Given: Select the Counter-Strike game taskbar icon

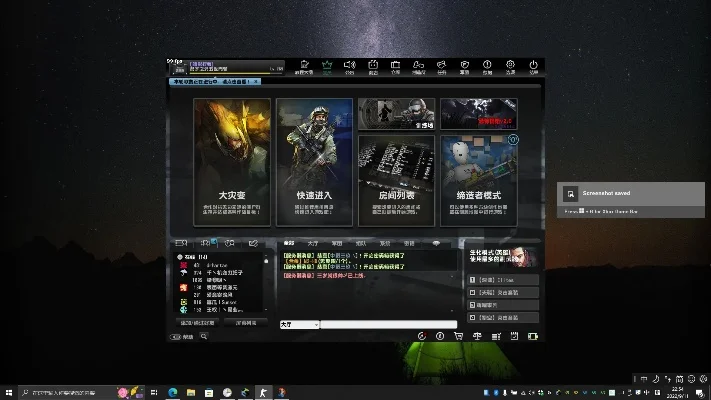Looking at the screenshot, I should tap(263, 392).
